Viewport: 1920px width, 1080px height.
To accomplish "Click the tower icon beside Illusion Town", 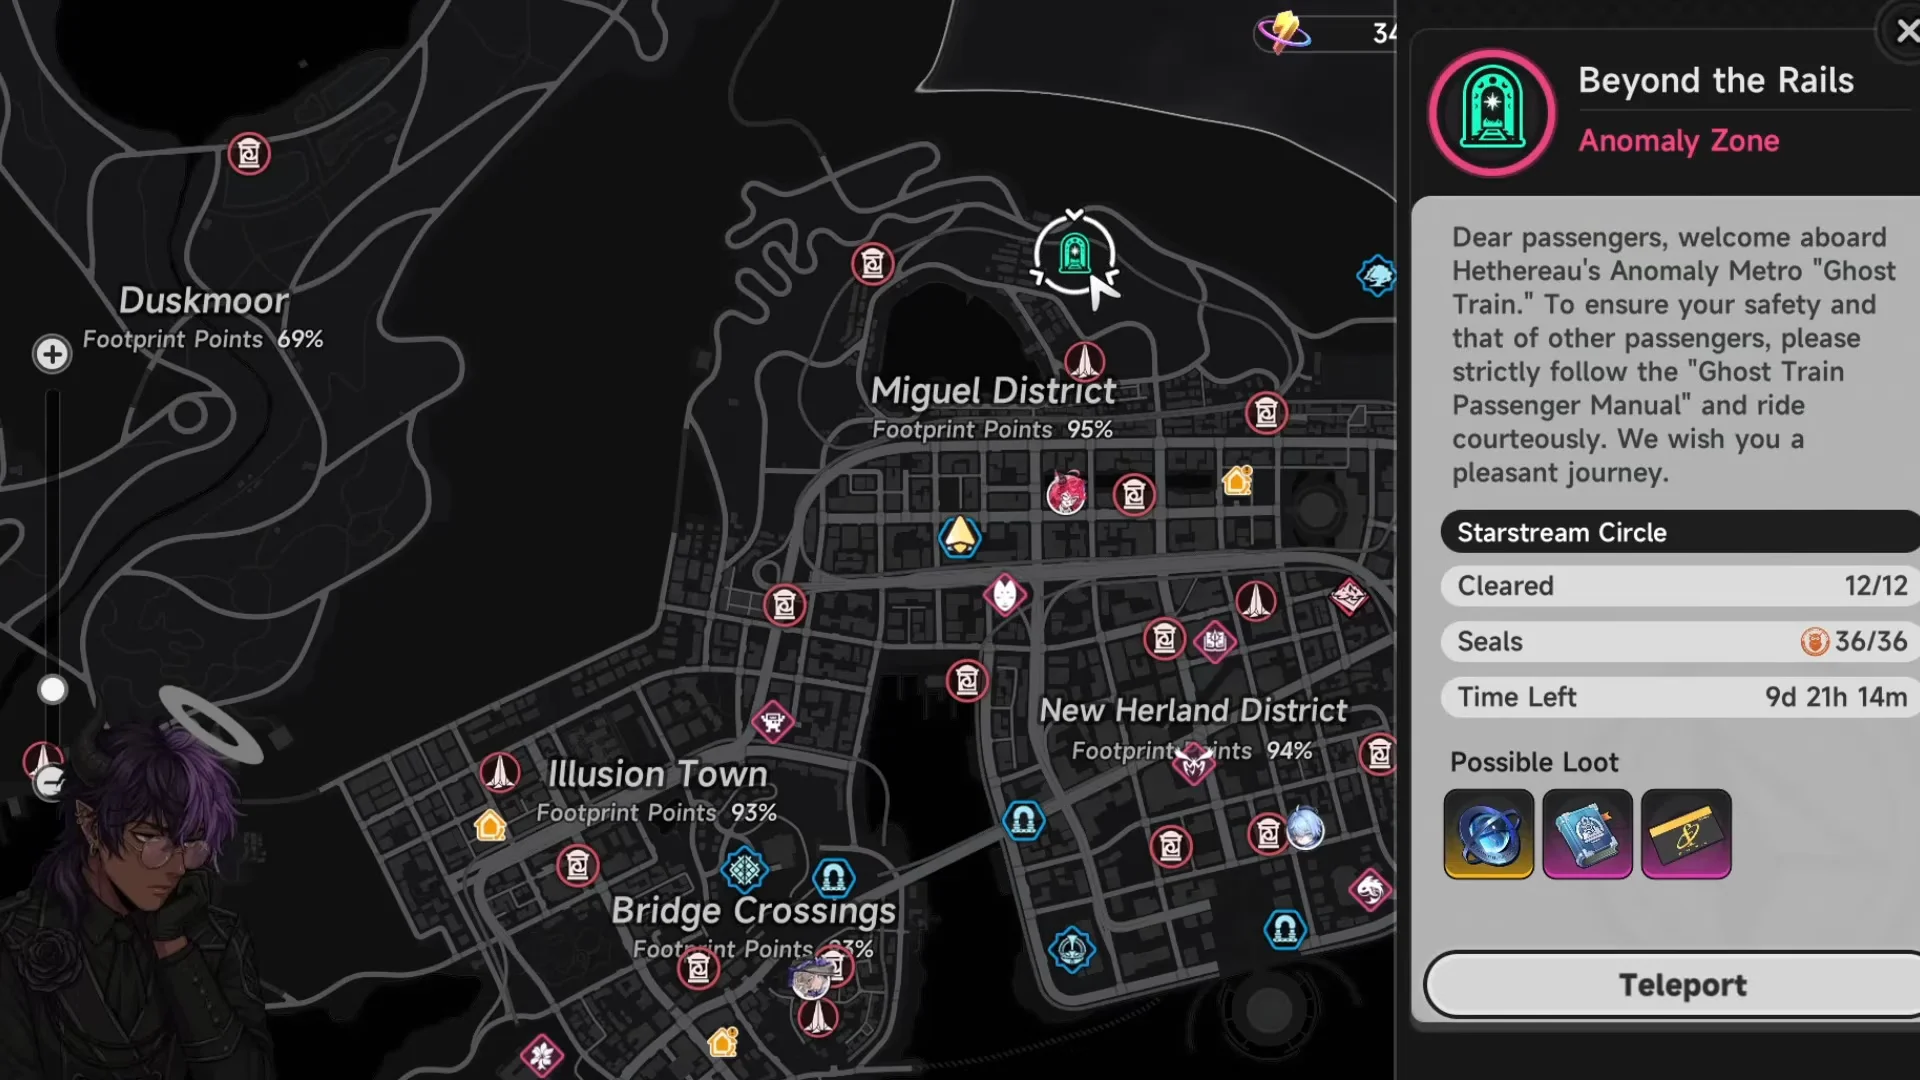I will (500, 773).
